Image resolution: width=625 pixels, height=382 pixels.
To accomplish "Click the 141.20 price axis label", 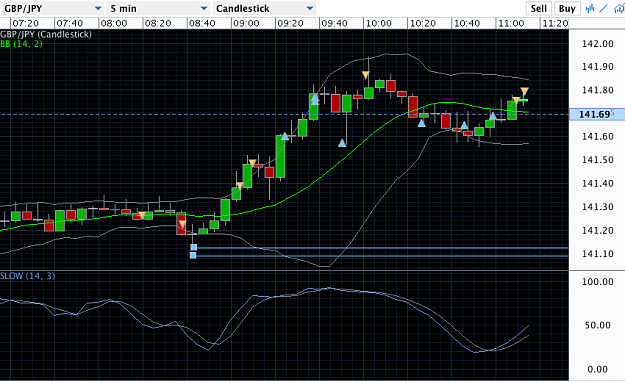I will coord(597,230).
